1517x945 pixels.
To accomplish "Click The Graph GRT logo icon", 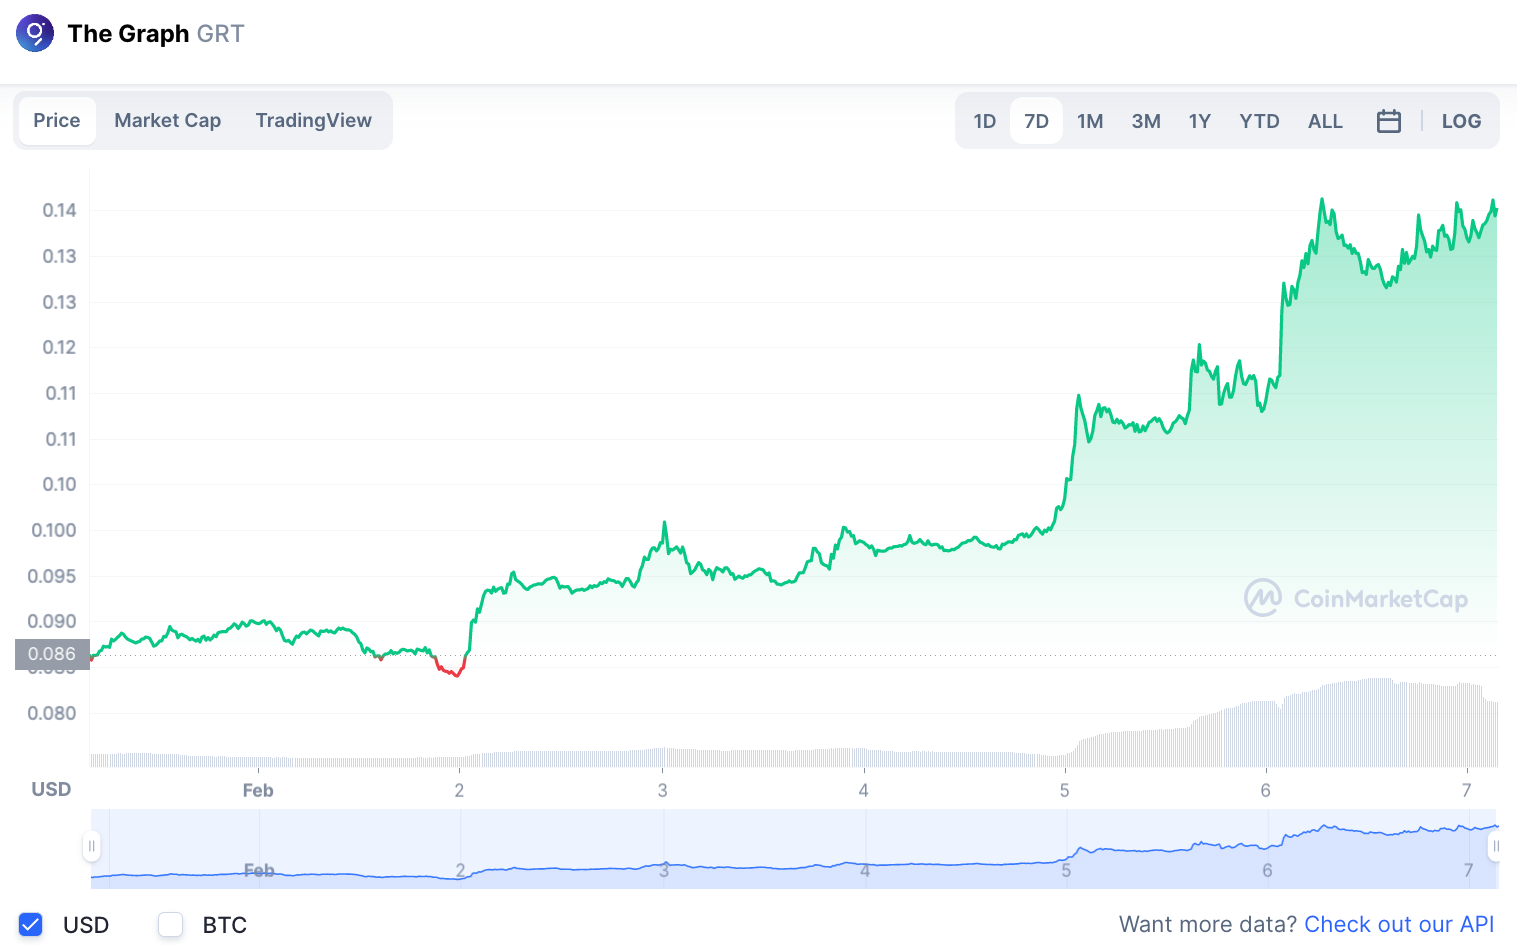I will coord(35,33).
